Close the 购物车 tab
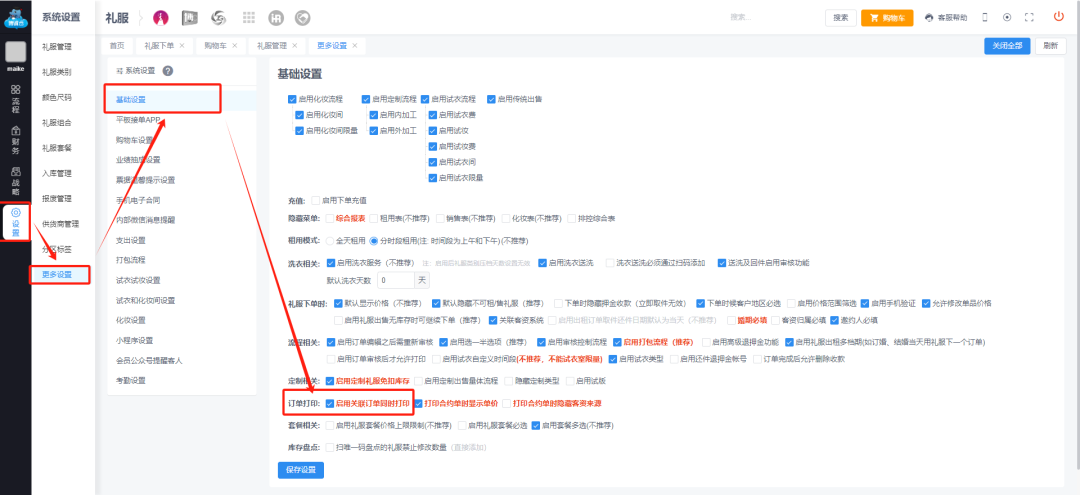Image resolution: width=1080 pixels, height=495 pixels. [234, 45]
